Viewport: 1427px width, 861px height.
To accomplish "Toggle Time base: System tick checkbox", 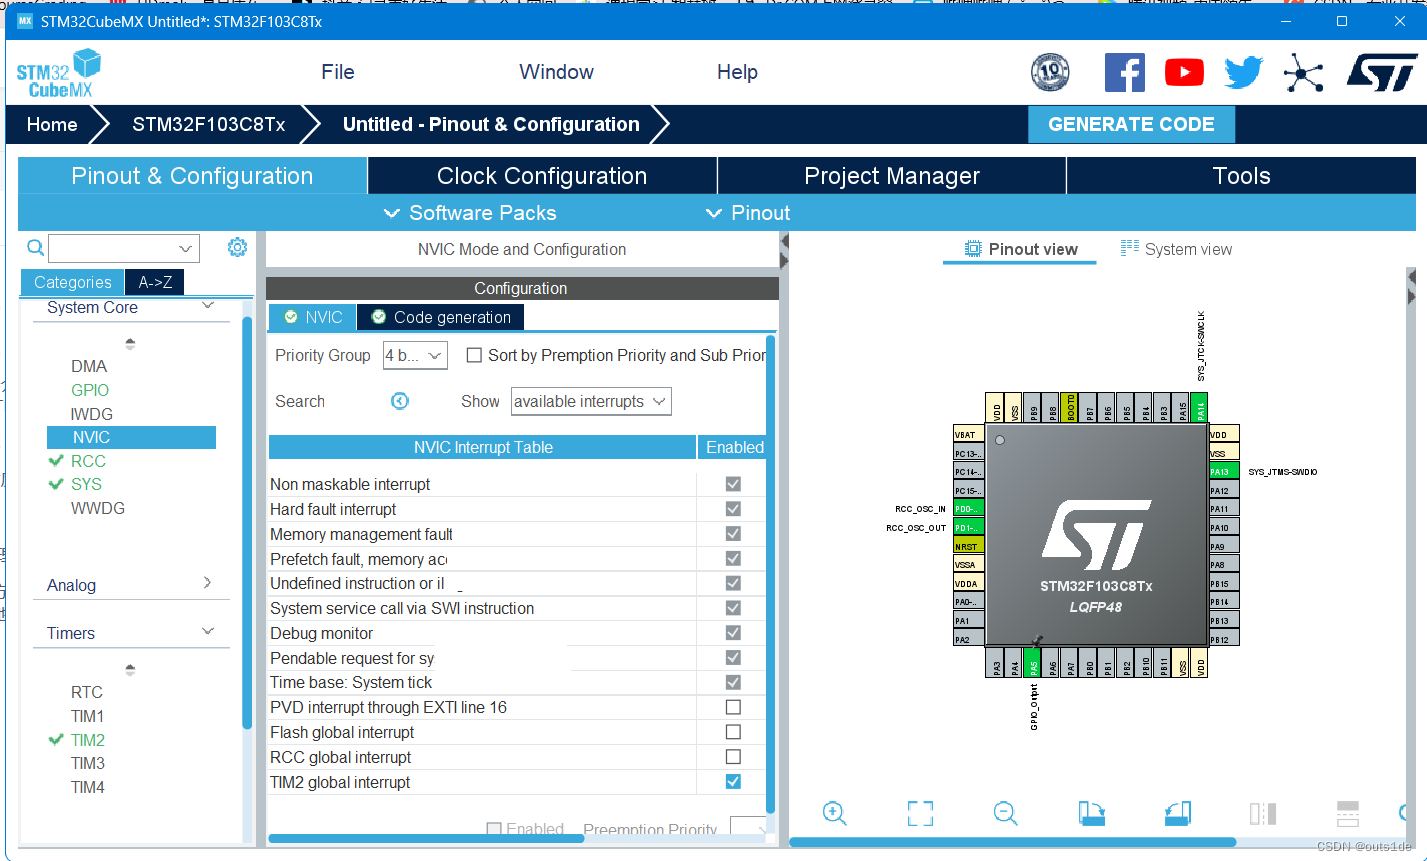I will [x=733, y=682].
